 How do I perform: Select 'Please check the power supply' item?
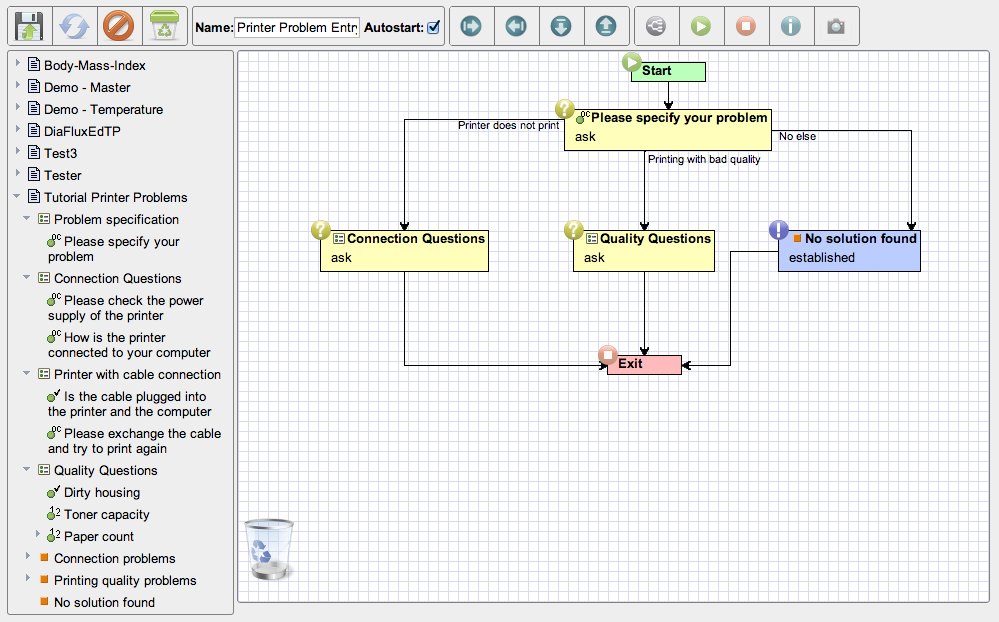[x=126, y=308]
